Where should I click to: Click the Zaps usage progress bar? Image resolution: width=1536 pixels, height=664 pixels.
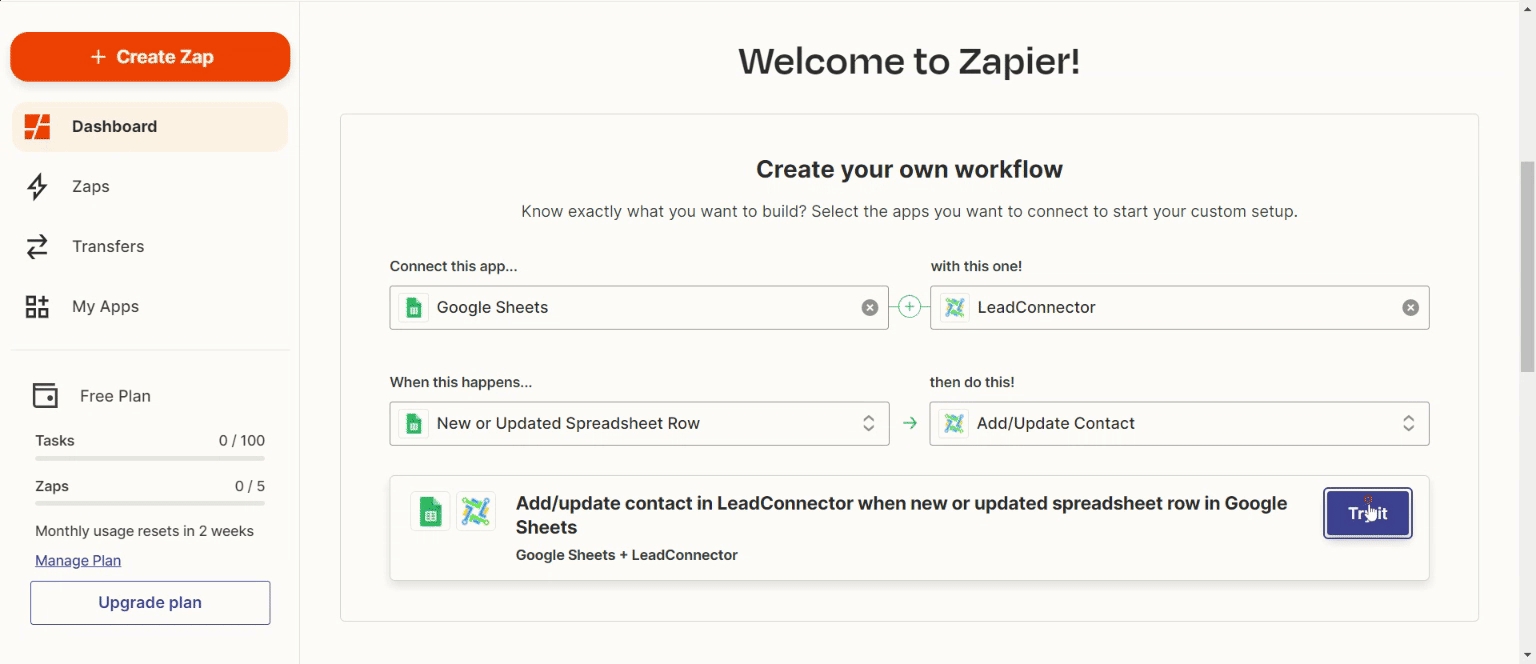[x=150, y=504]
